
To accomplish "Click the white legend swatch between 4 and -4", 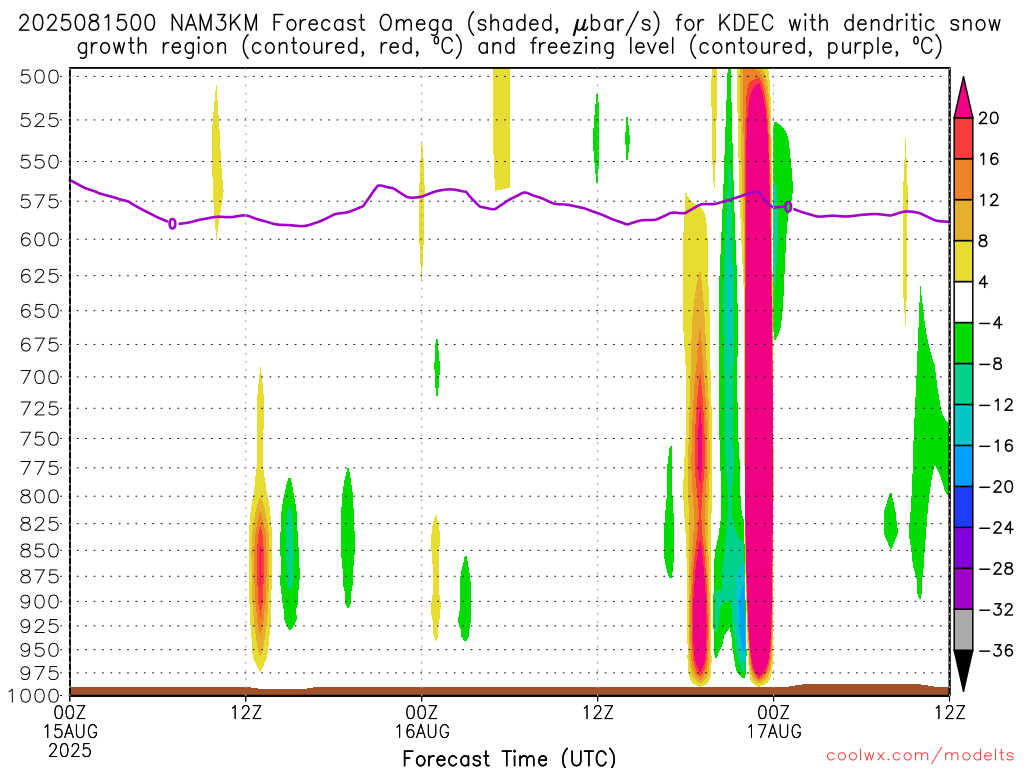I will 963,302.
